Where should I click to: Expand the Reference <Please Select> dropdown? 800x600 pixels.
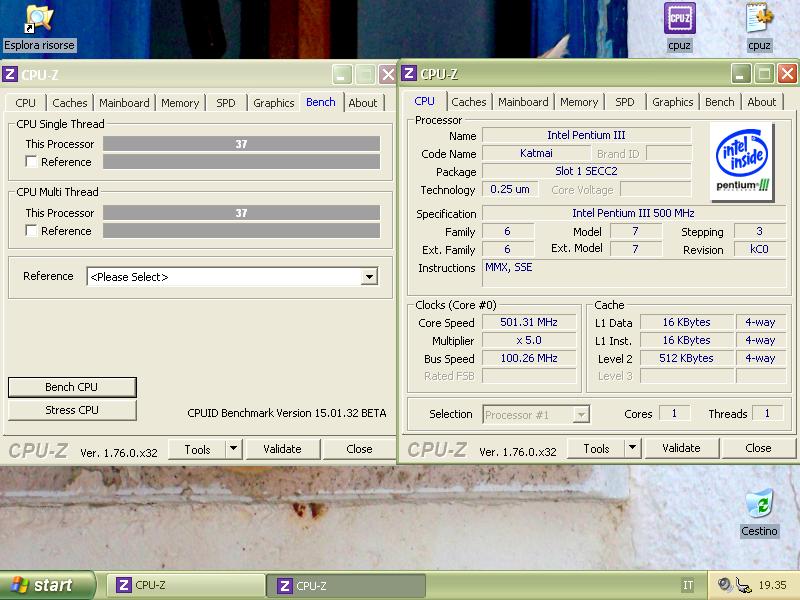point(369,277)
